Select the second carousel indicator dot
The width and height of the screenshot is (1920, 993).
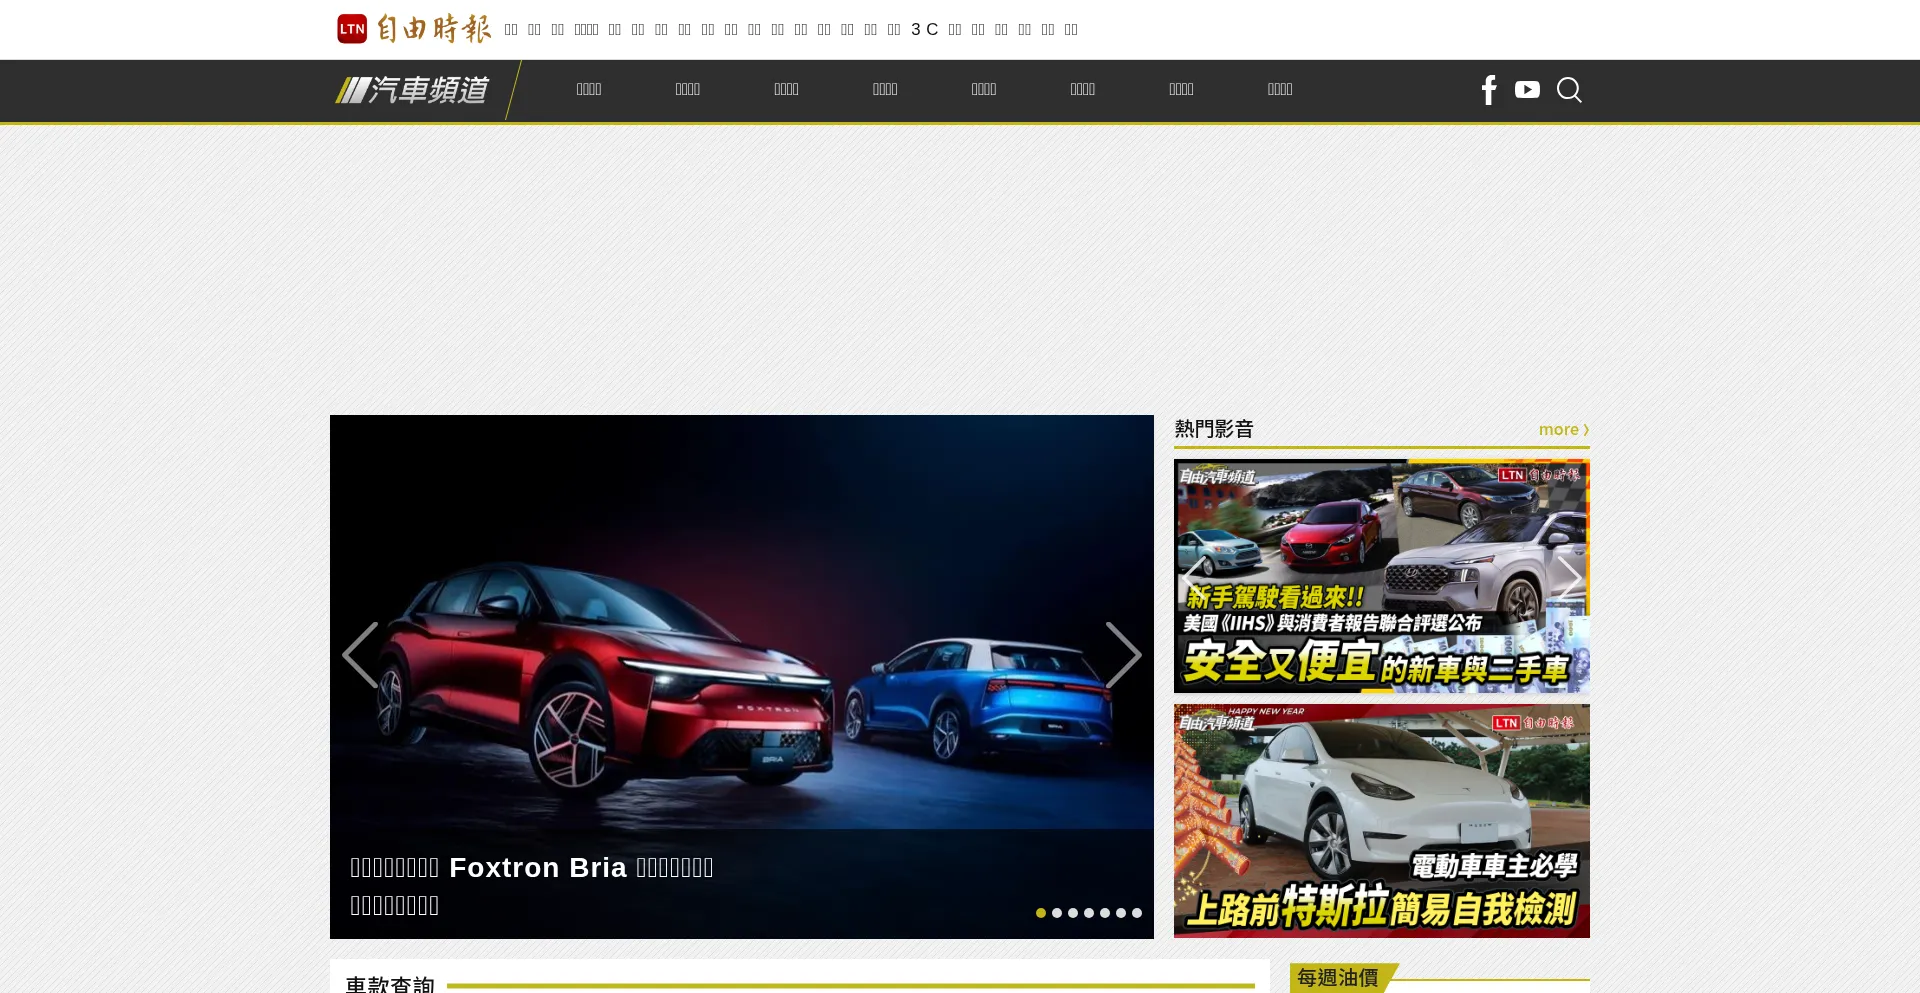(x=1057, y=912)
